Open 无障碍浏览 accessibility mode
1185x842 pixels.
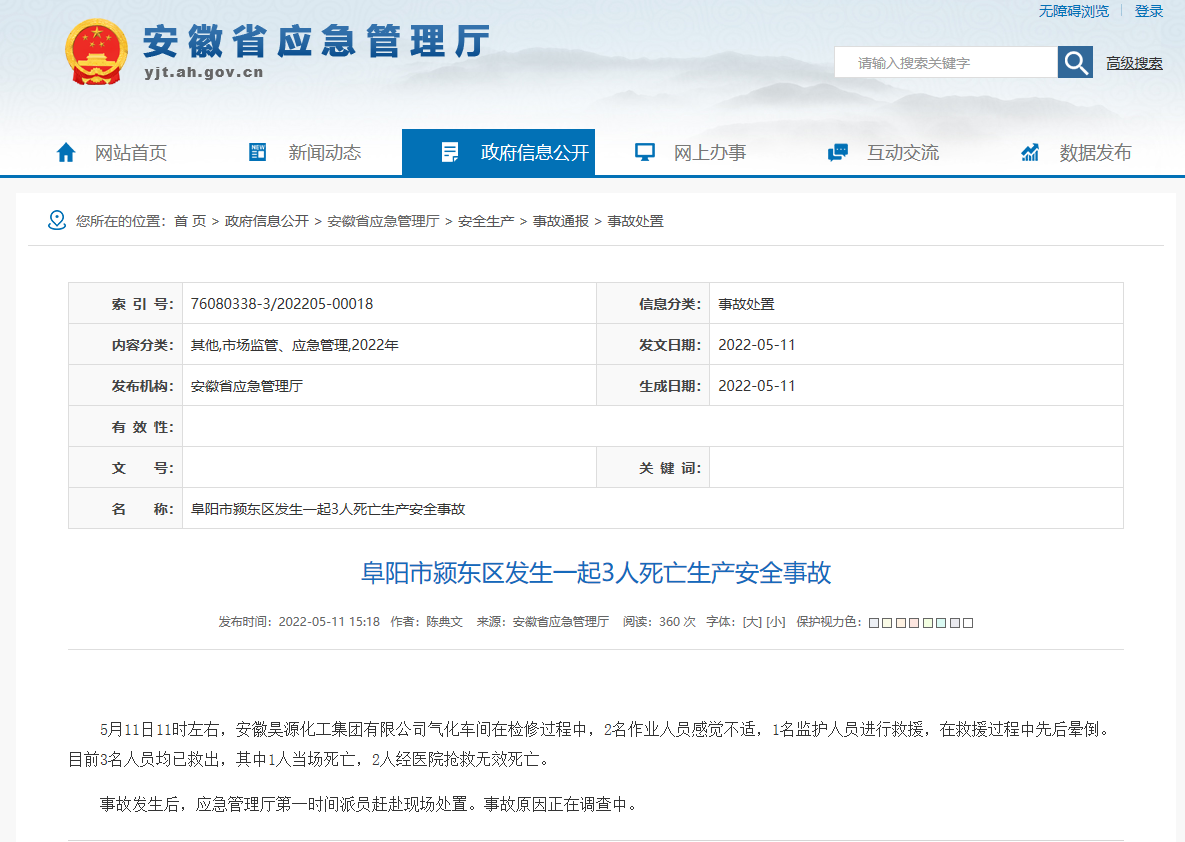click(1074, 11)
